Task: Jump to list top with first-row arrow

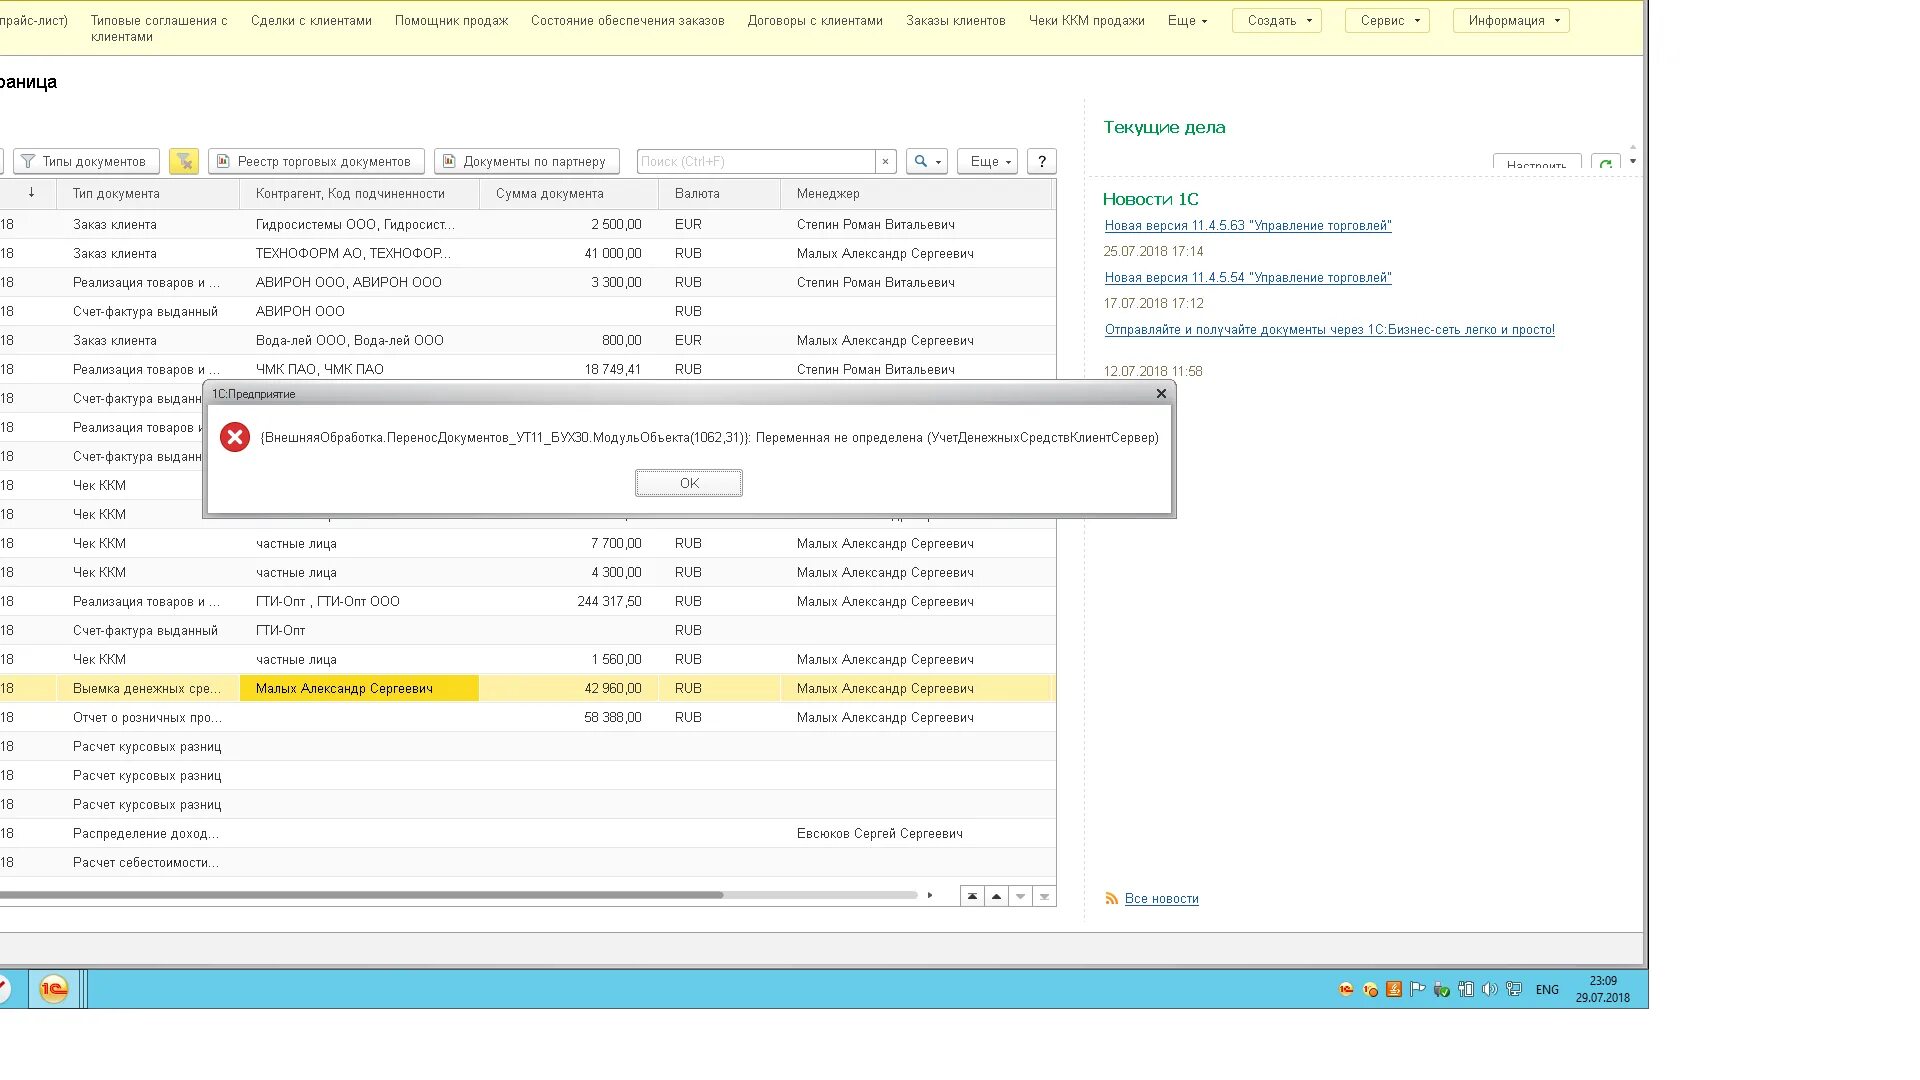Action: pos(972,896)
